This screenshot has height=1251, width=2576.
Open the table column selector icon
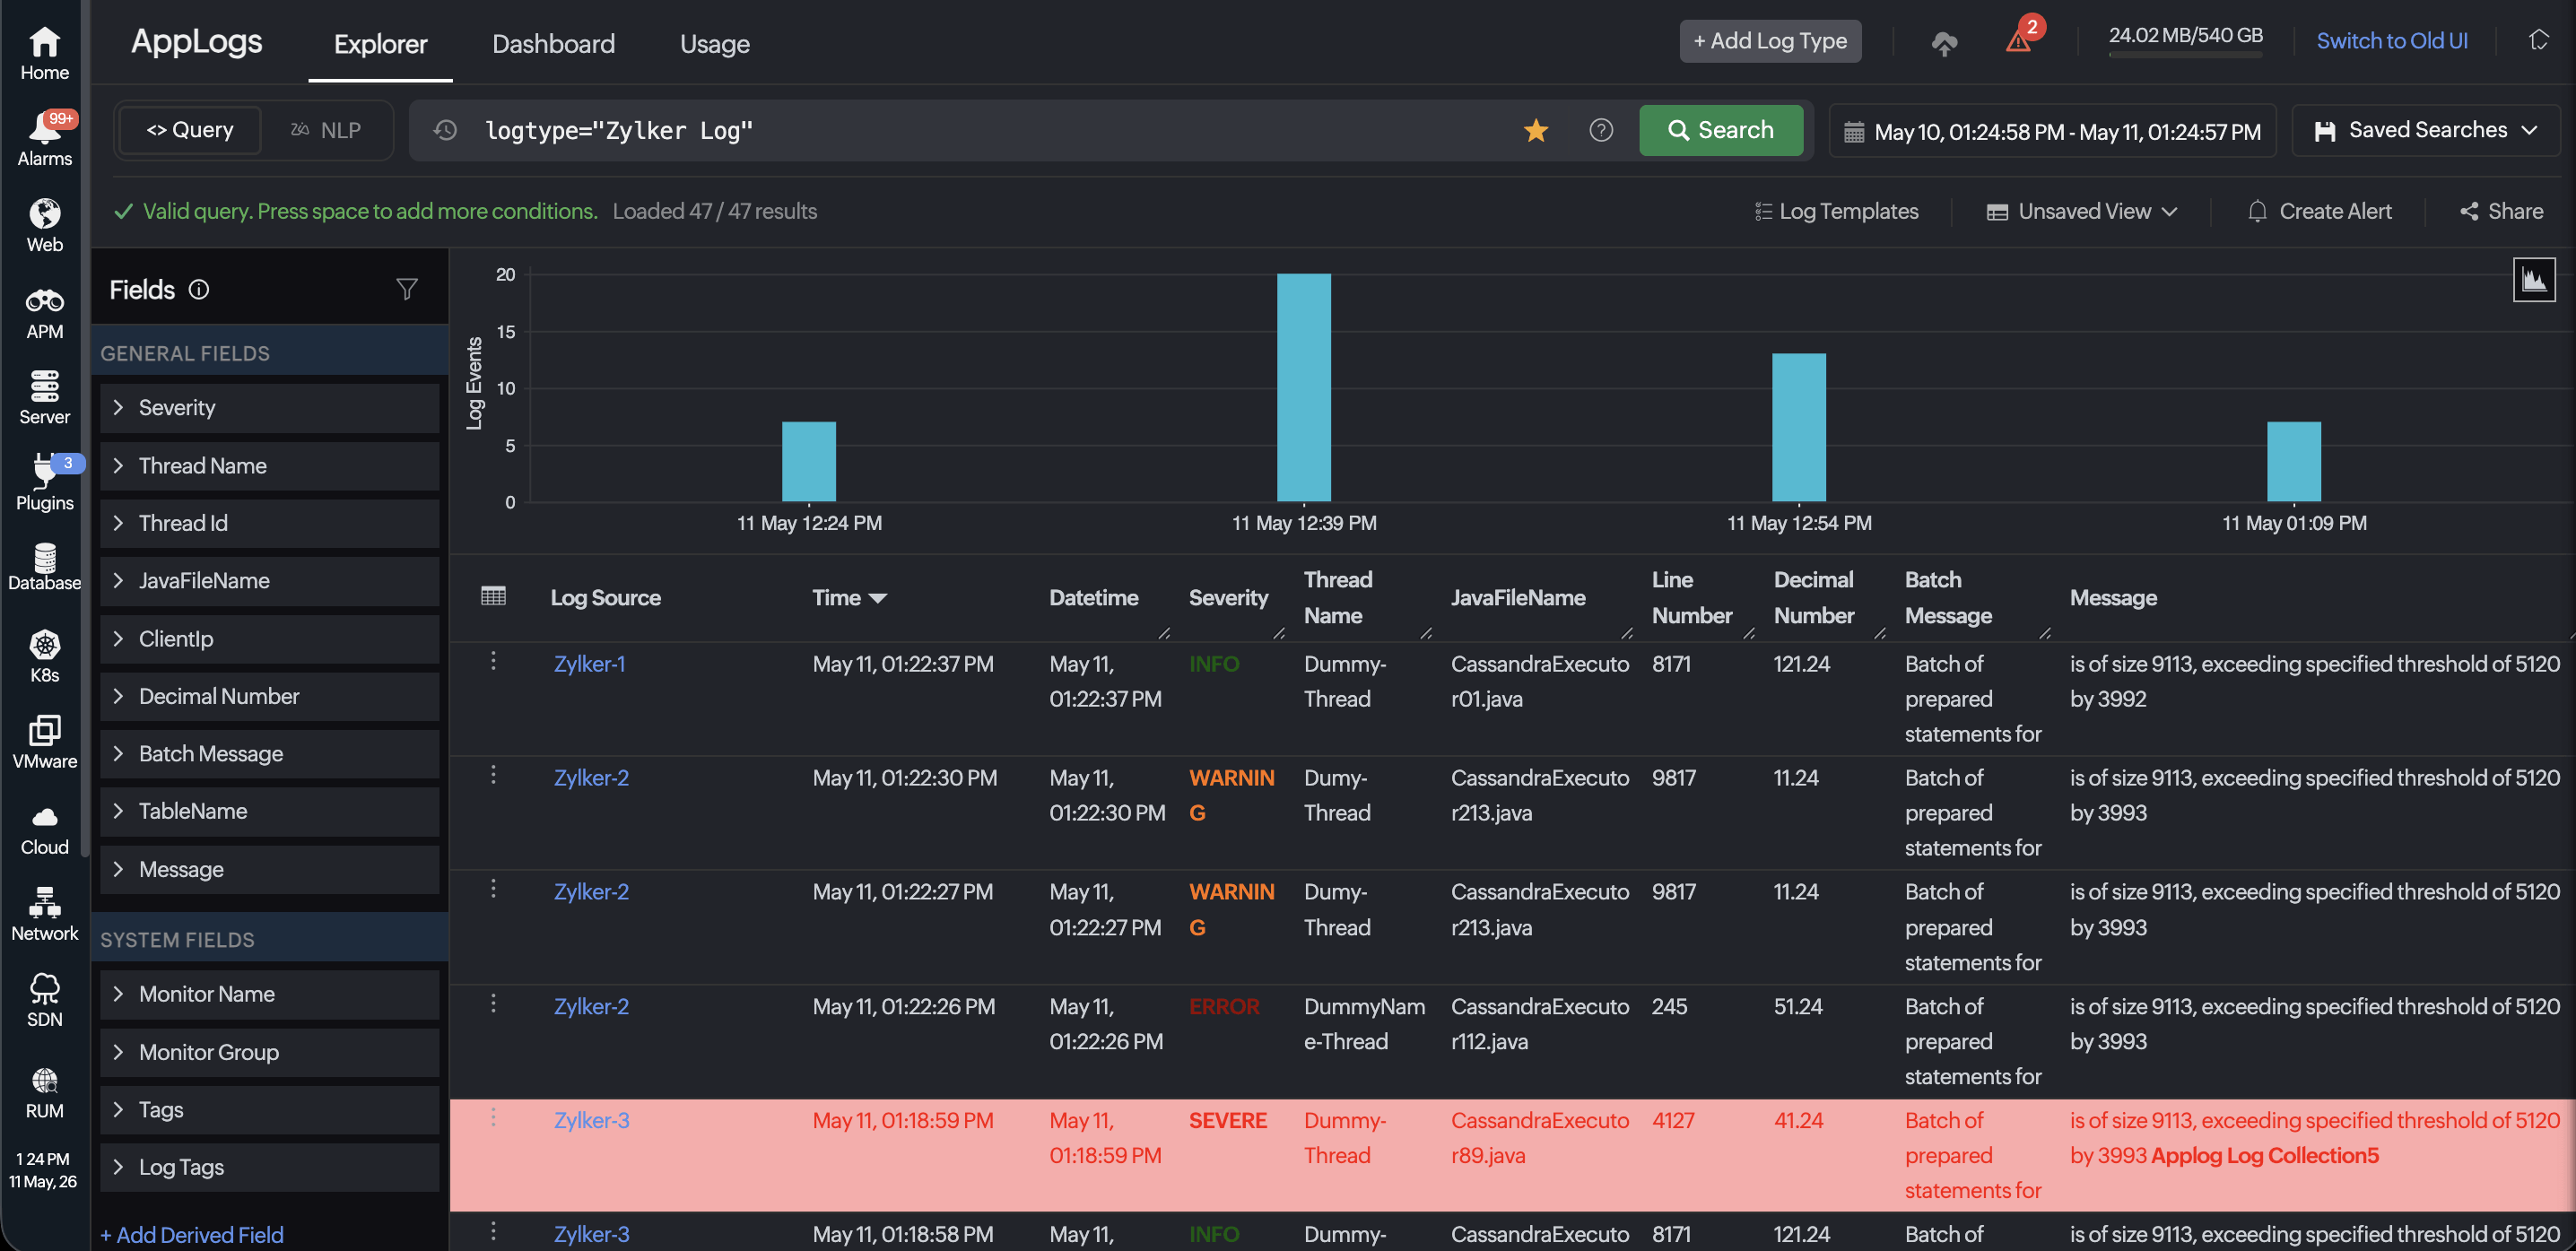coord(493,597)
